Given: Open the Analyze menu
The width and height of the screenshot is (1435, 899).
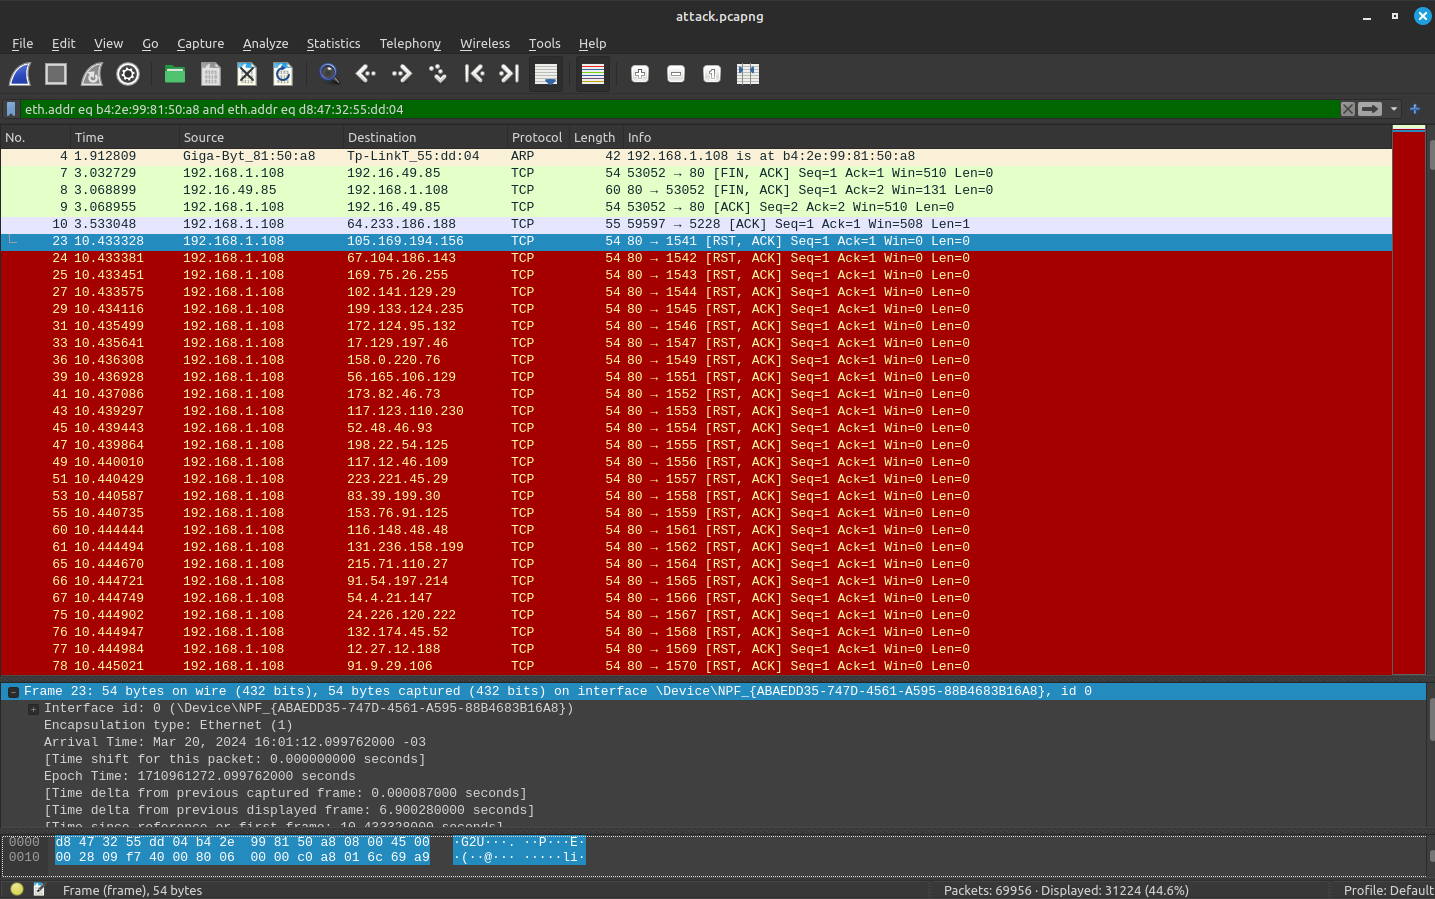Looking at the screenshot, I should [x=265, y=43].
